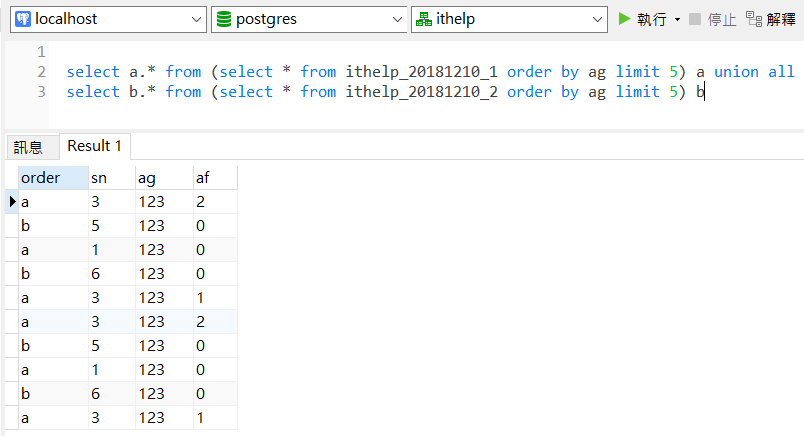Screen dimensions: 804x436
Task: Click the af value 2 in the first row
Action: coord(215,202)
